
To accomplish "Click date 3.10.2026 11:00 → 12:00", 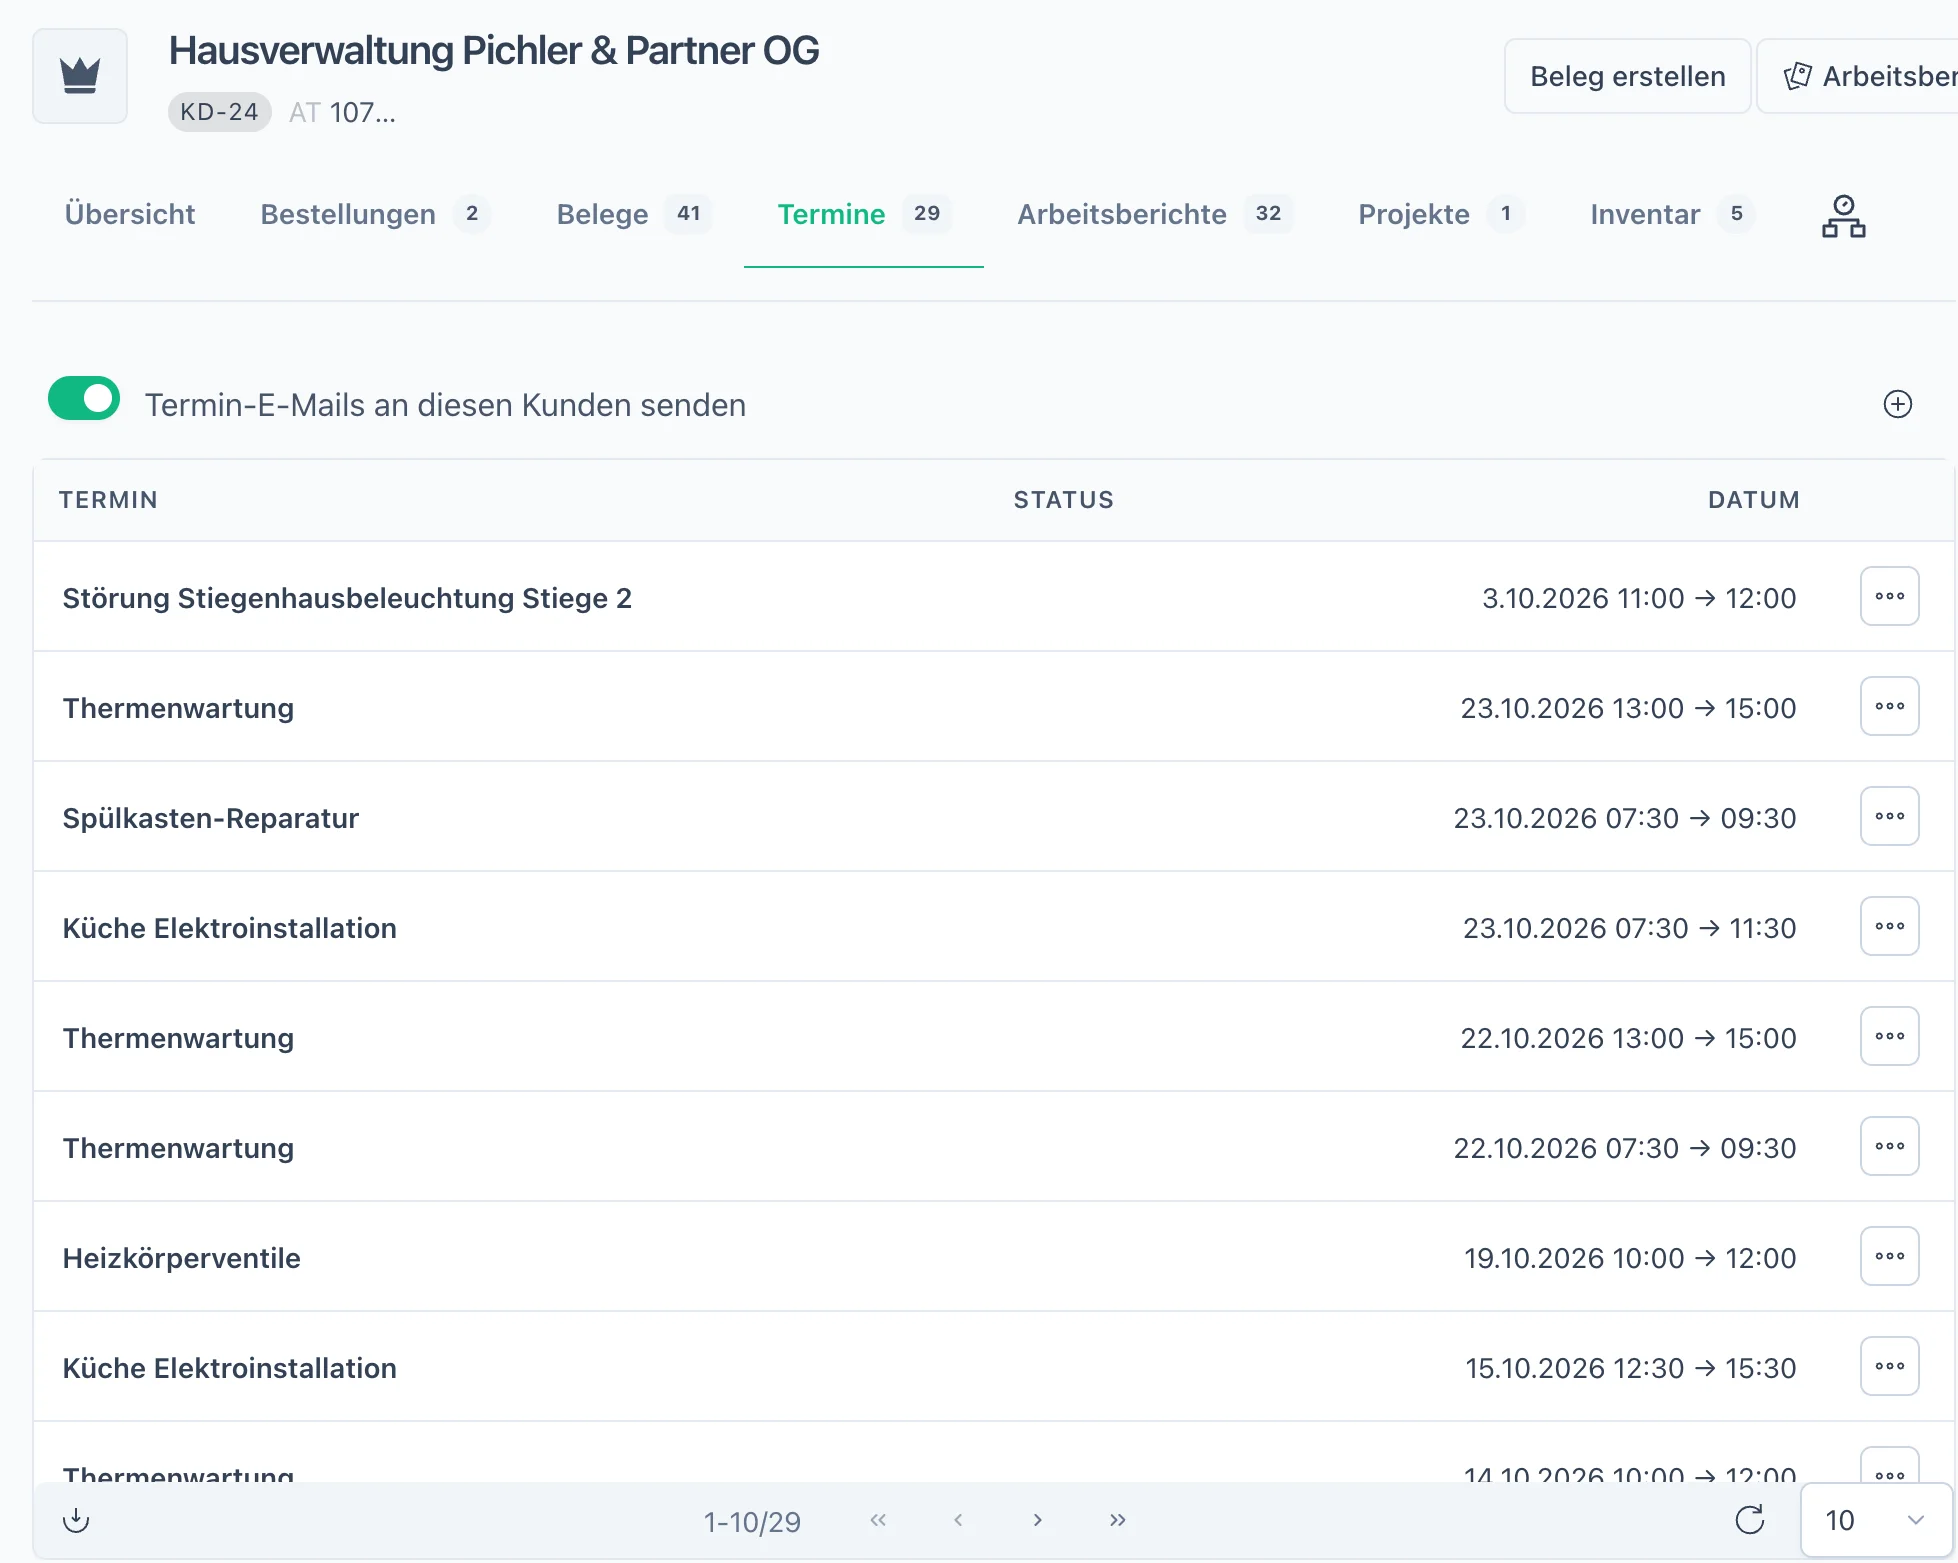I will point(1639,598).
